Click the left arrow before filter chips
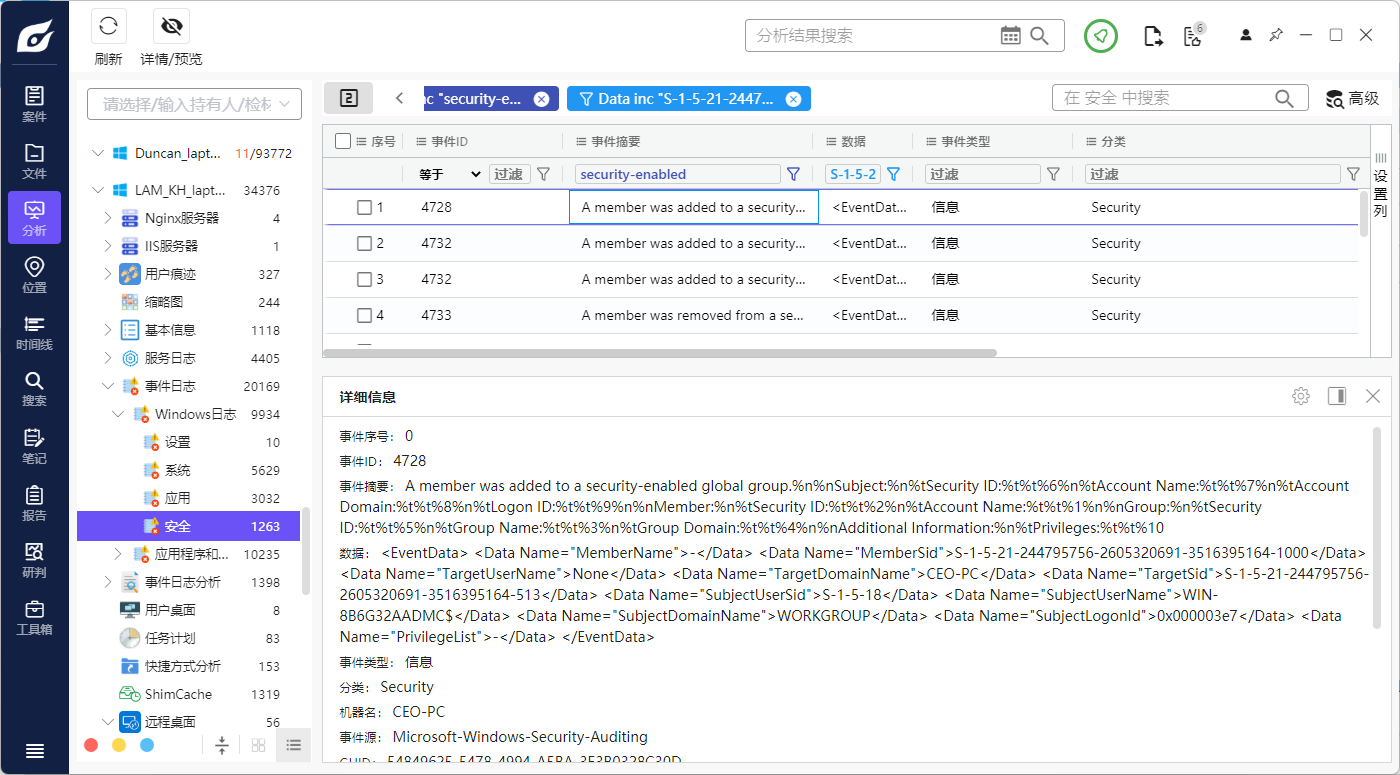The width and height of the screenshot is (1400, 775). (399, 98)
